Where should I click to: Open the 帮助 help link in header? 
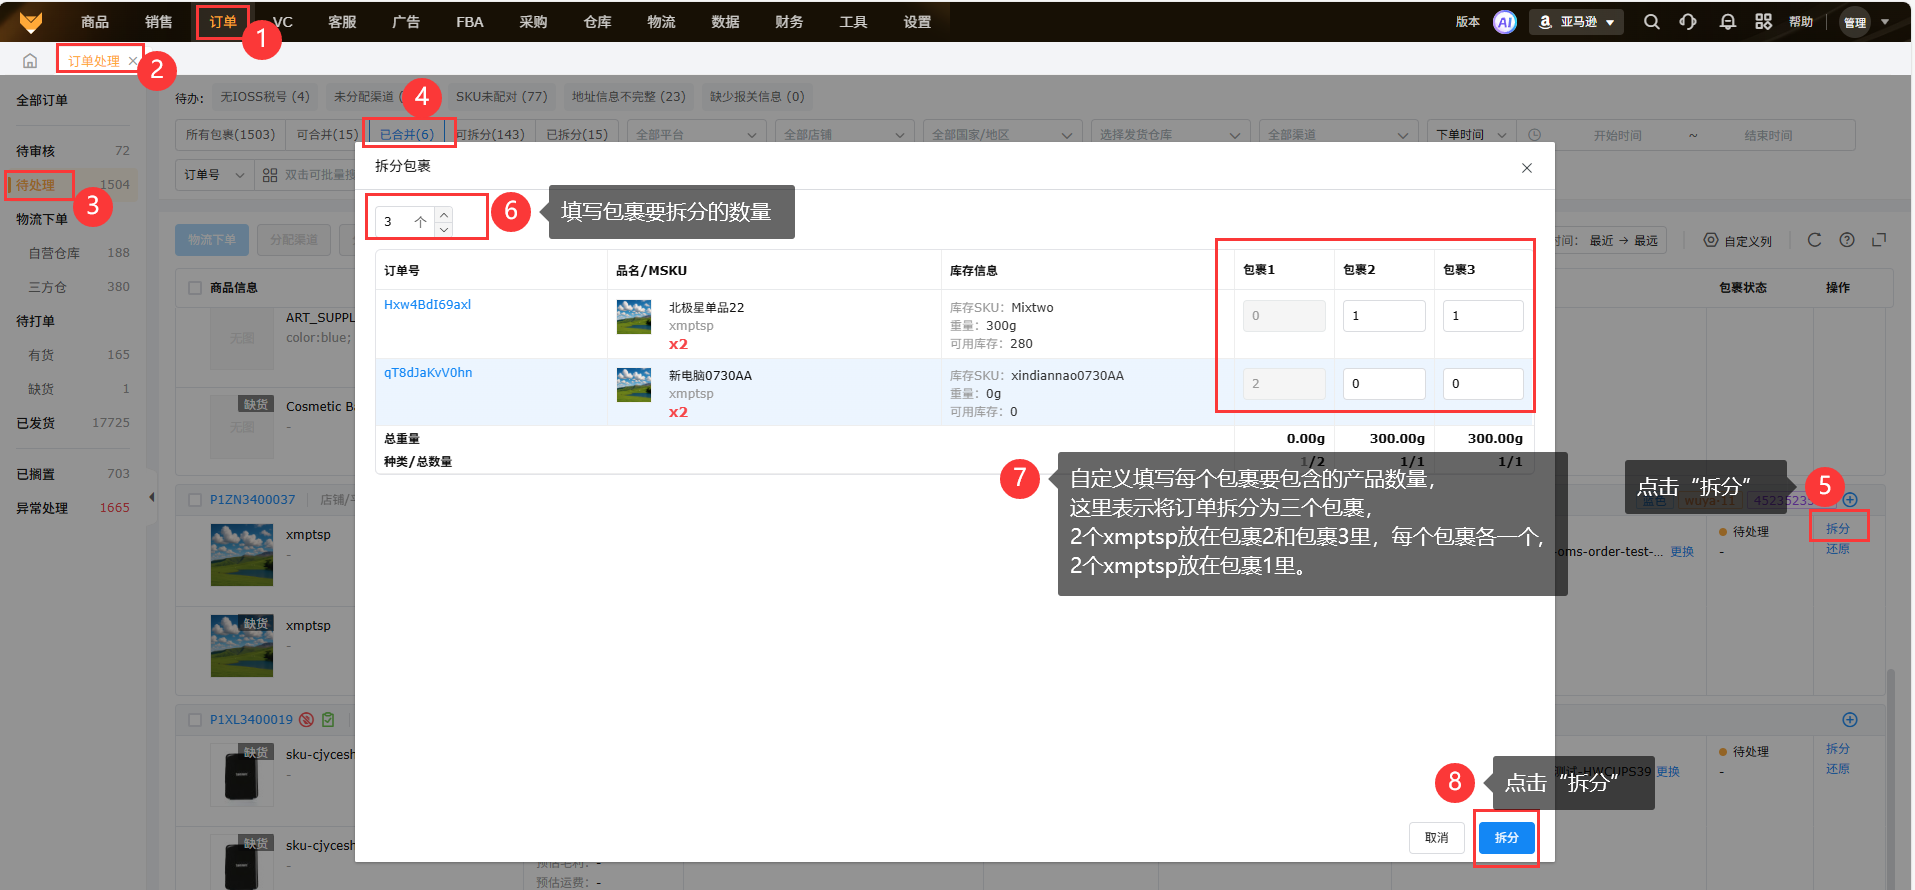pos(1801,22)
